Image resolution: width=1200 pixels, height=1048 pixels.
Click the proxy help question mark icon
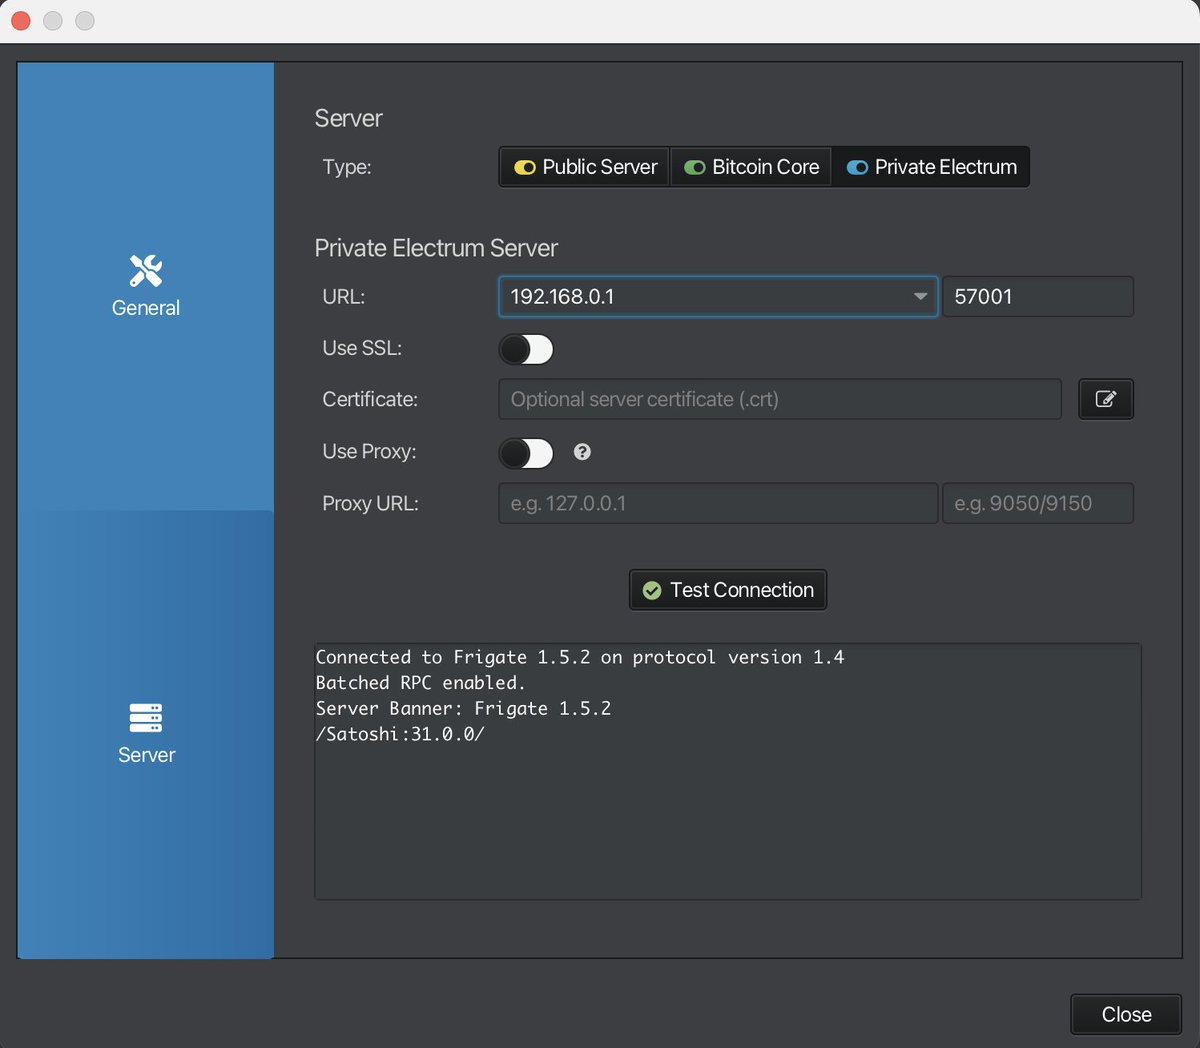coord(582,452)
